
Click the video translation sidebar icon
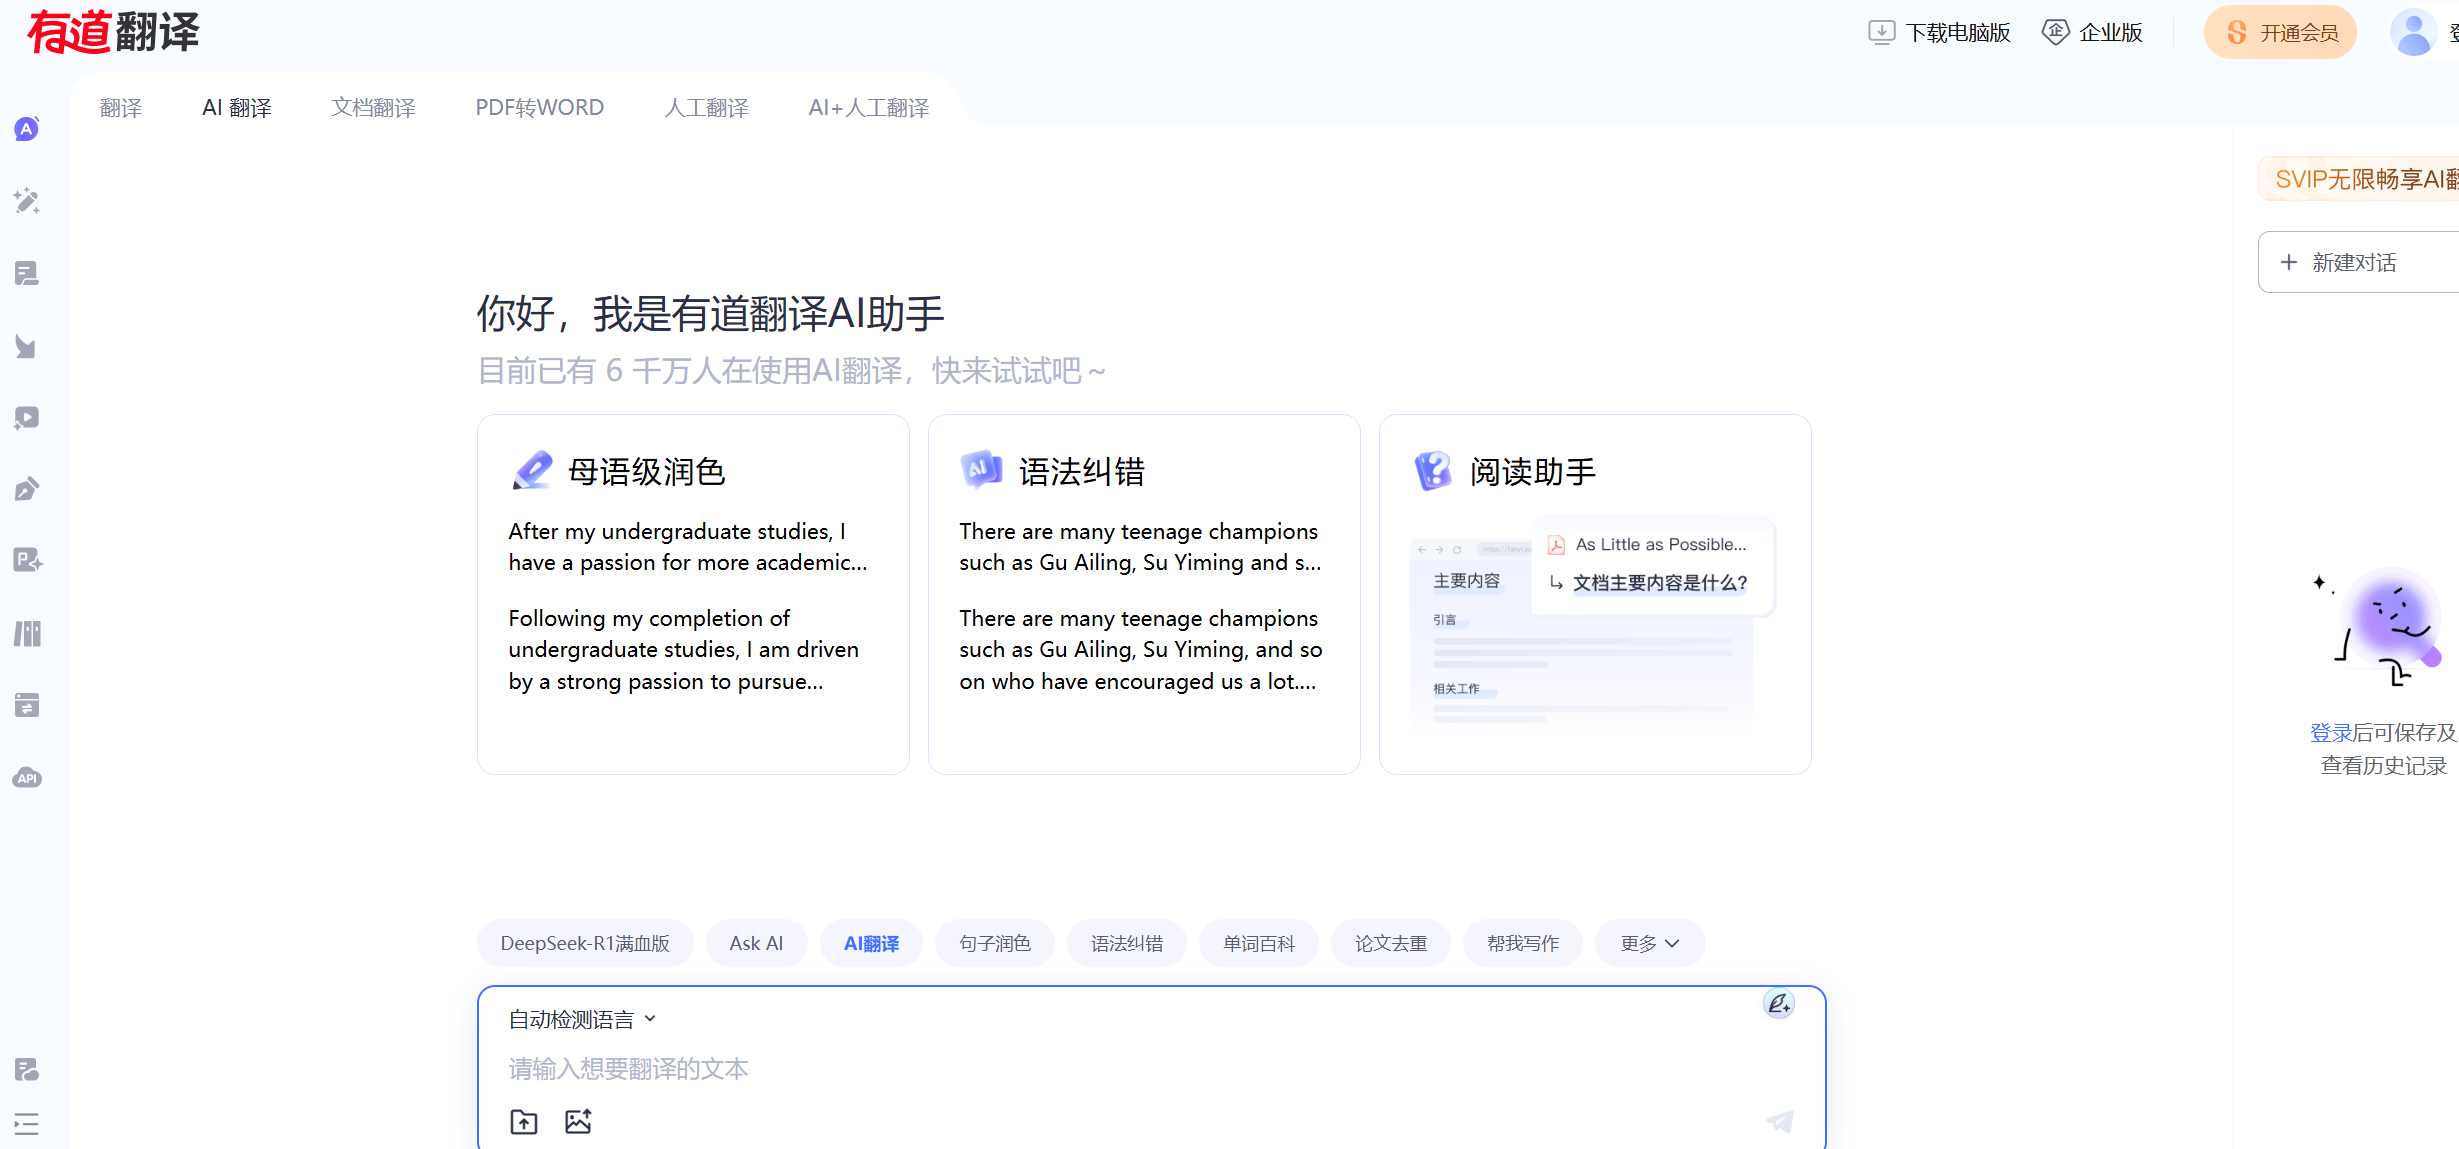(x=27, y=418)
